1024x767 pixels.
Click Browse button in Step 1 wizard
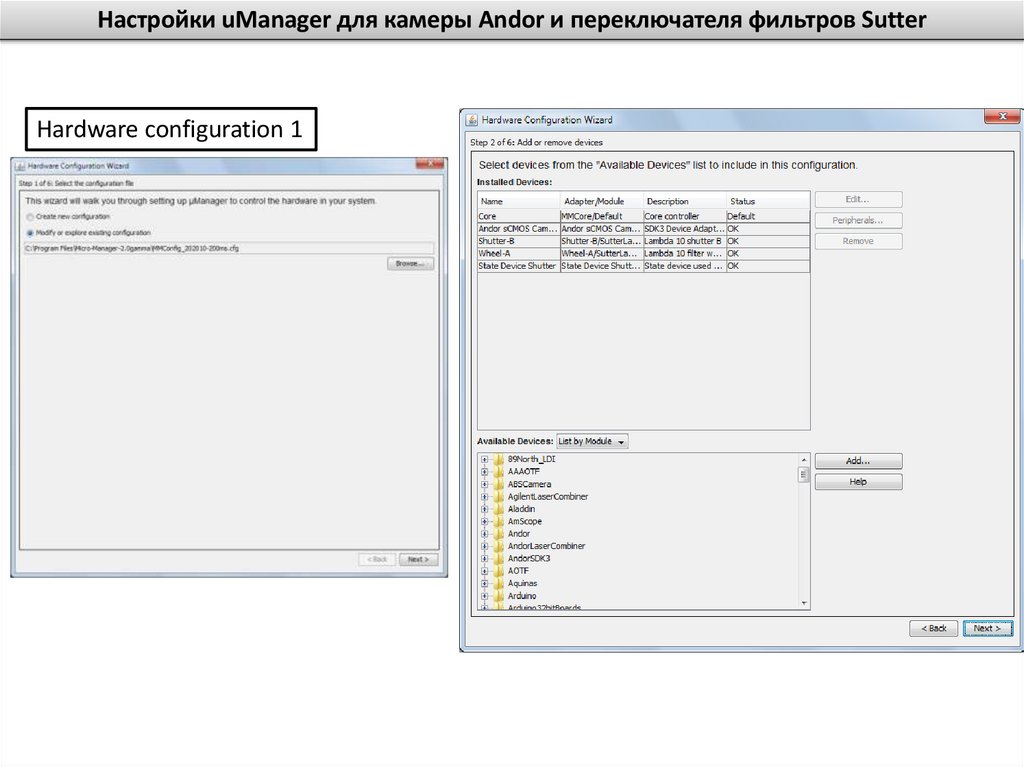(410, 263)
